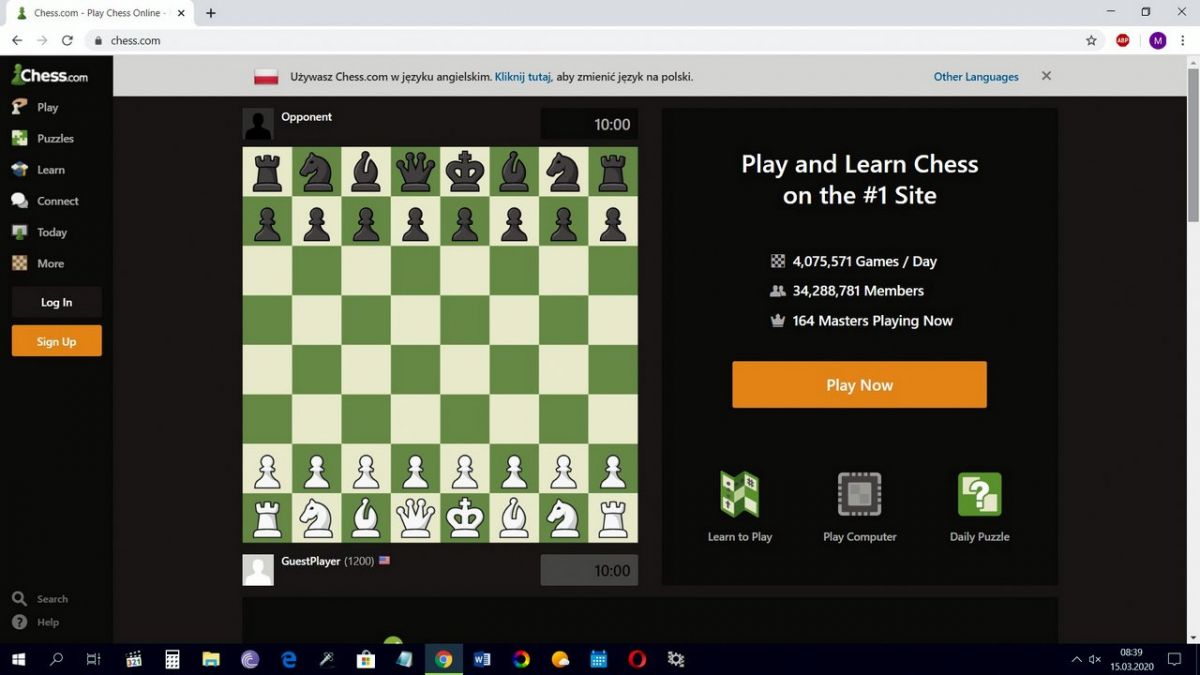Click the GuestPlayer name
Viewport: 1200px width, 675px height.
click(310, 561)
